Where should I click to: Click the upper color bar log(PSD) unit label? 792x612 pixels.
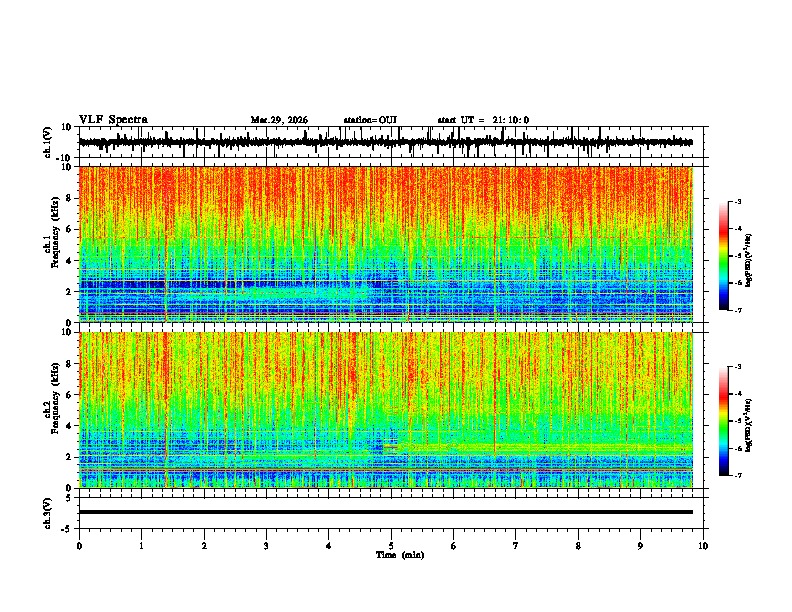[749, 260]
